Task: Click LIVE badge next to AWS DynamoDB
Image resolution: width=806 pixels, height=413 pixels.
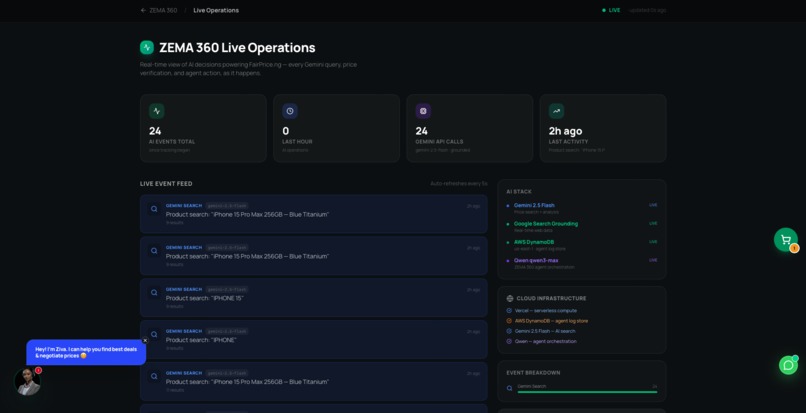Action: [653, 242]
